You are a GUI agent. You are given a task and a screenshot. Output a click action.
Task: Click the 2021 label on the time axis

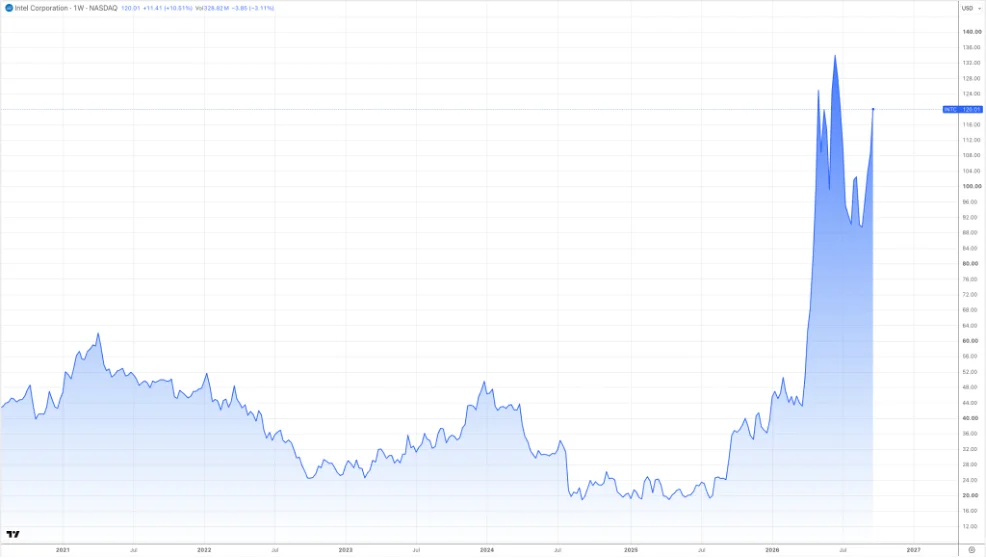pyautogui.click(x=63, y=550)
